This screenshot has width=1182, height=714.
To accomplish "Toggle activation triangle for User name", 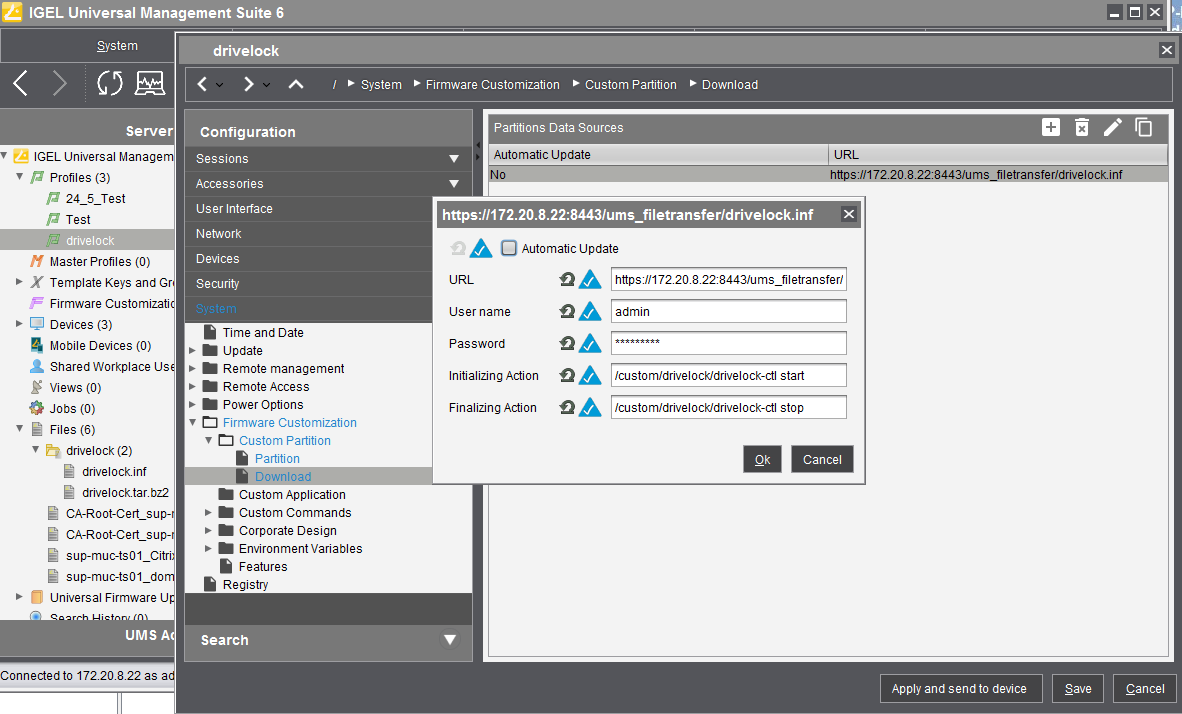I will pos(589,311).
